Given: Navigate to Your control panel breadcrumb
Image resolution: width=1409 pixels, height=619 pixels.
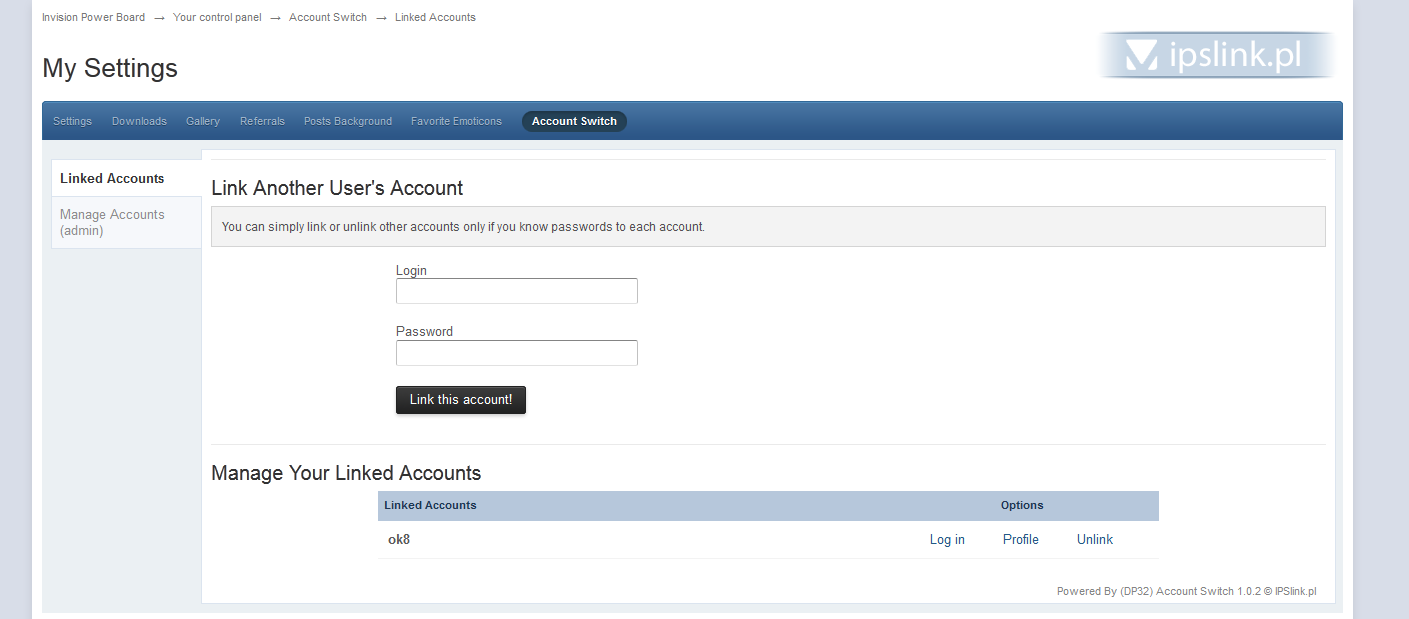Looking at the screenshot, I should click(217, 16).
